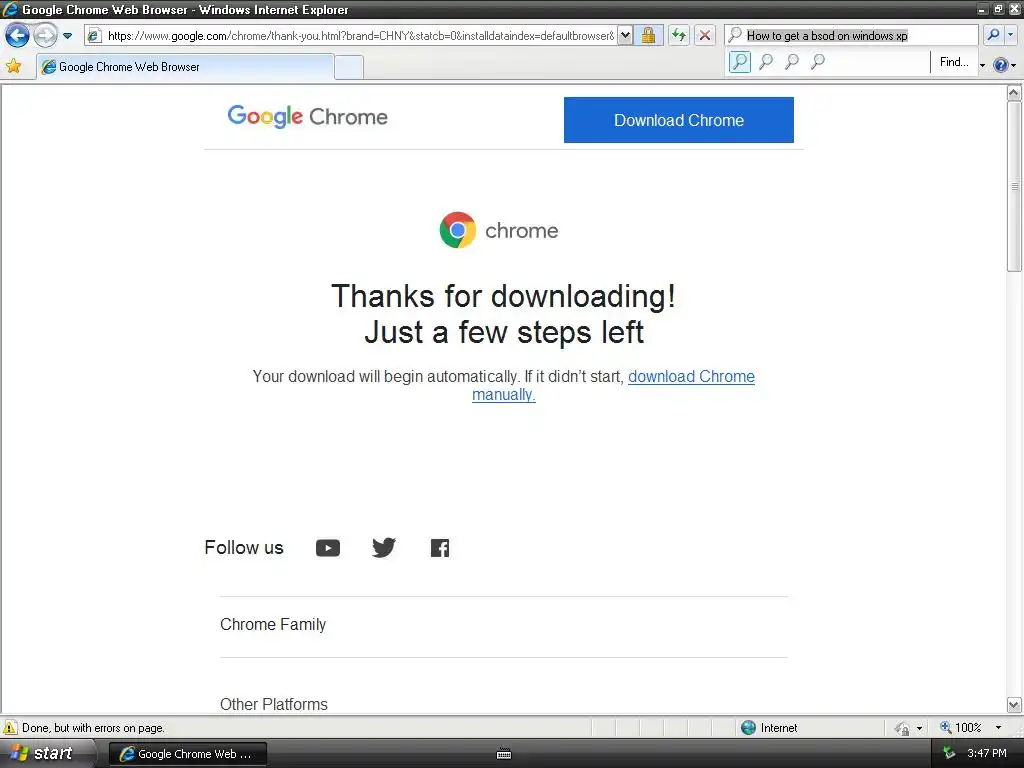Click the on-screen keyboard taskbar icon

[504, 754]
